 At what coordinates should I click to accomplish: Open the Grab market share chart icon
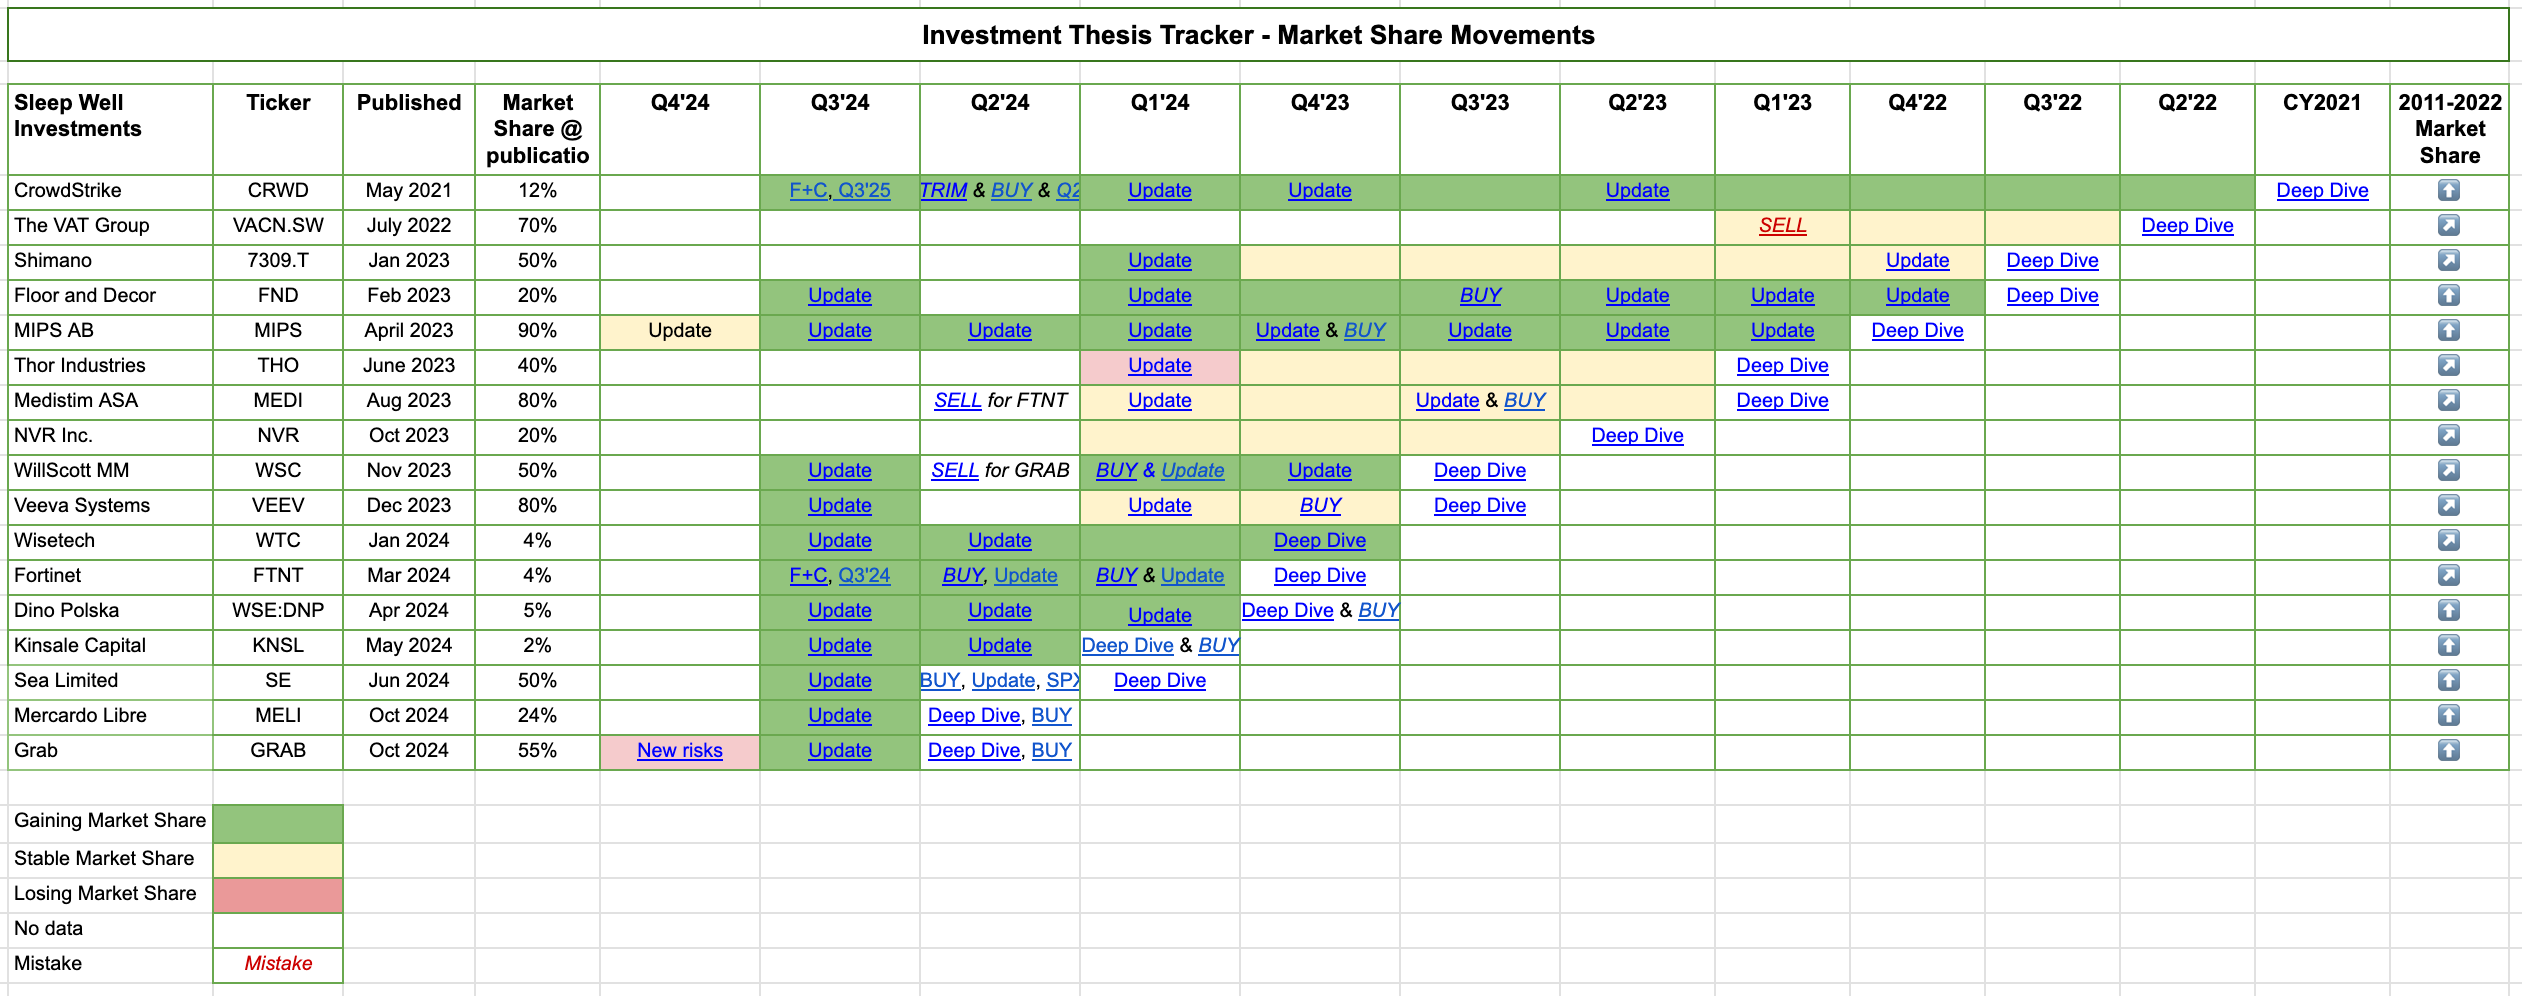(2448, 750)
